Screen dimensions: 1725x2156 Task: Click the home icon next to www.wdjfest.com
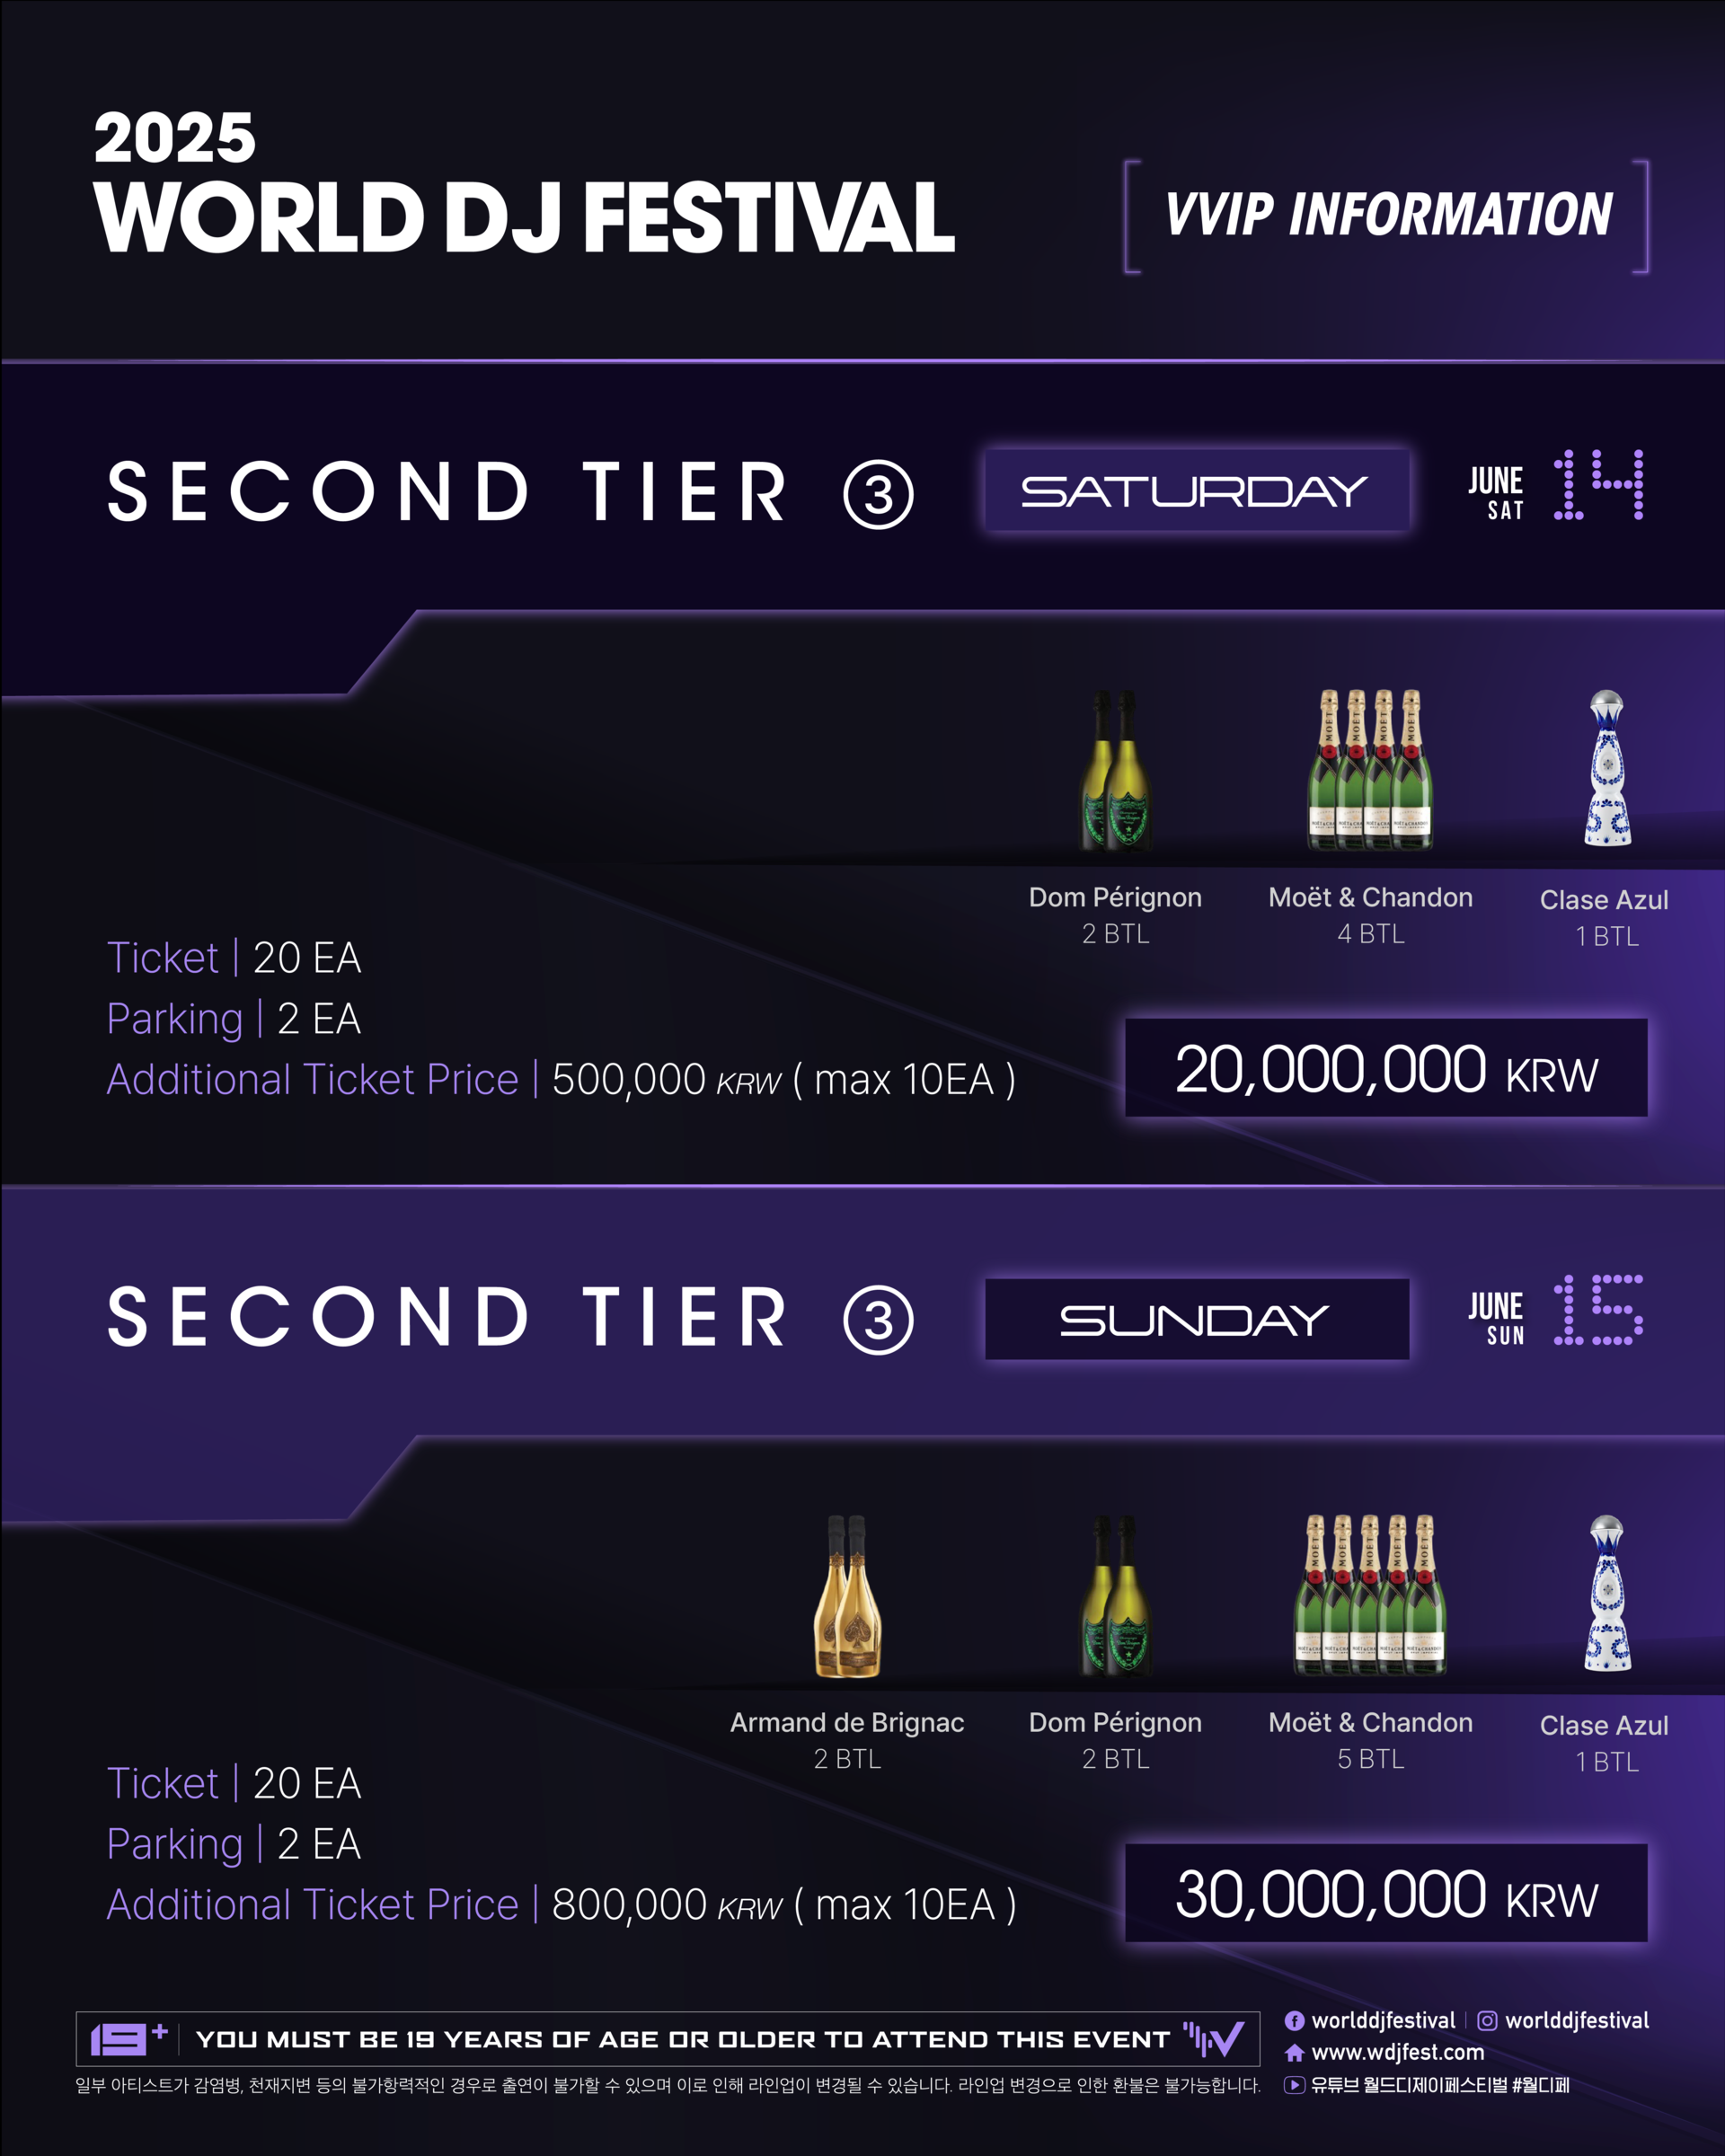[1294, 2053]
